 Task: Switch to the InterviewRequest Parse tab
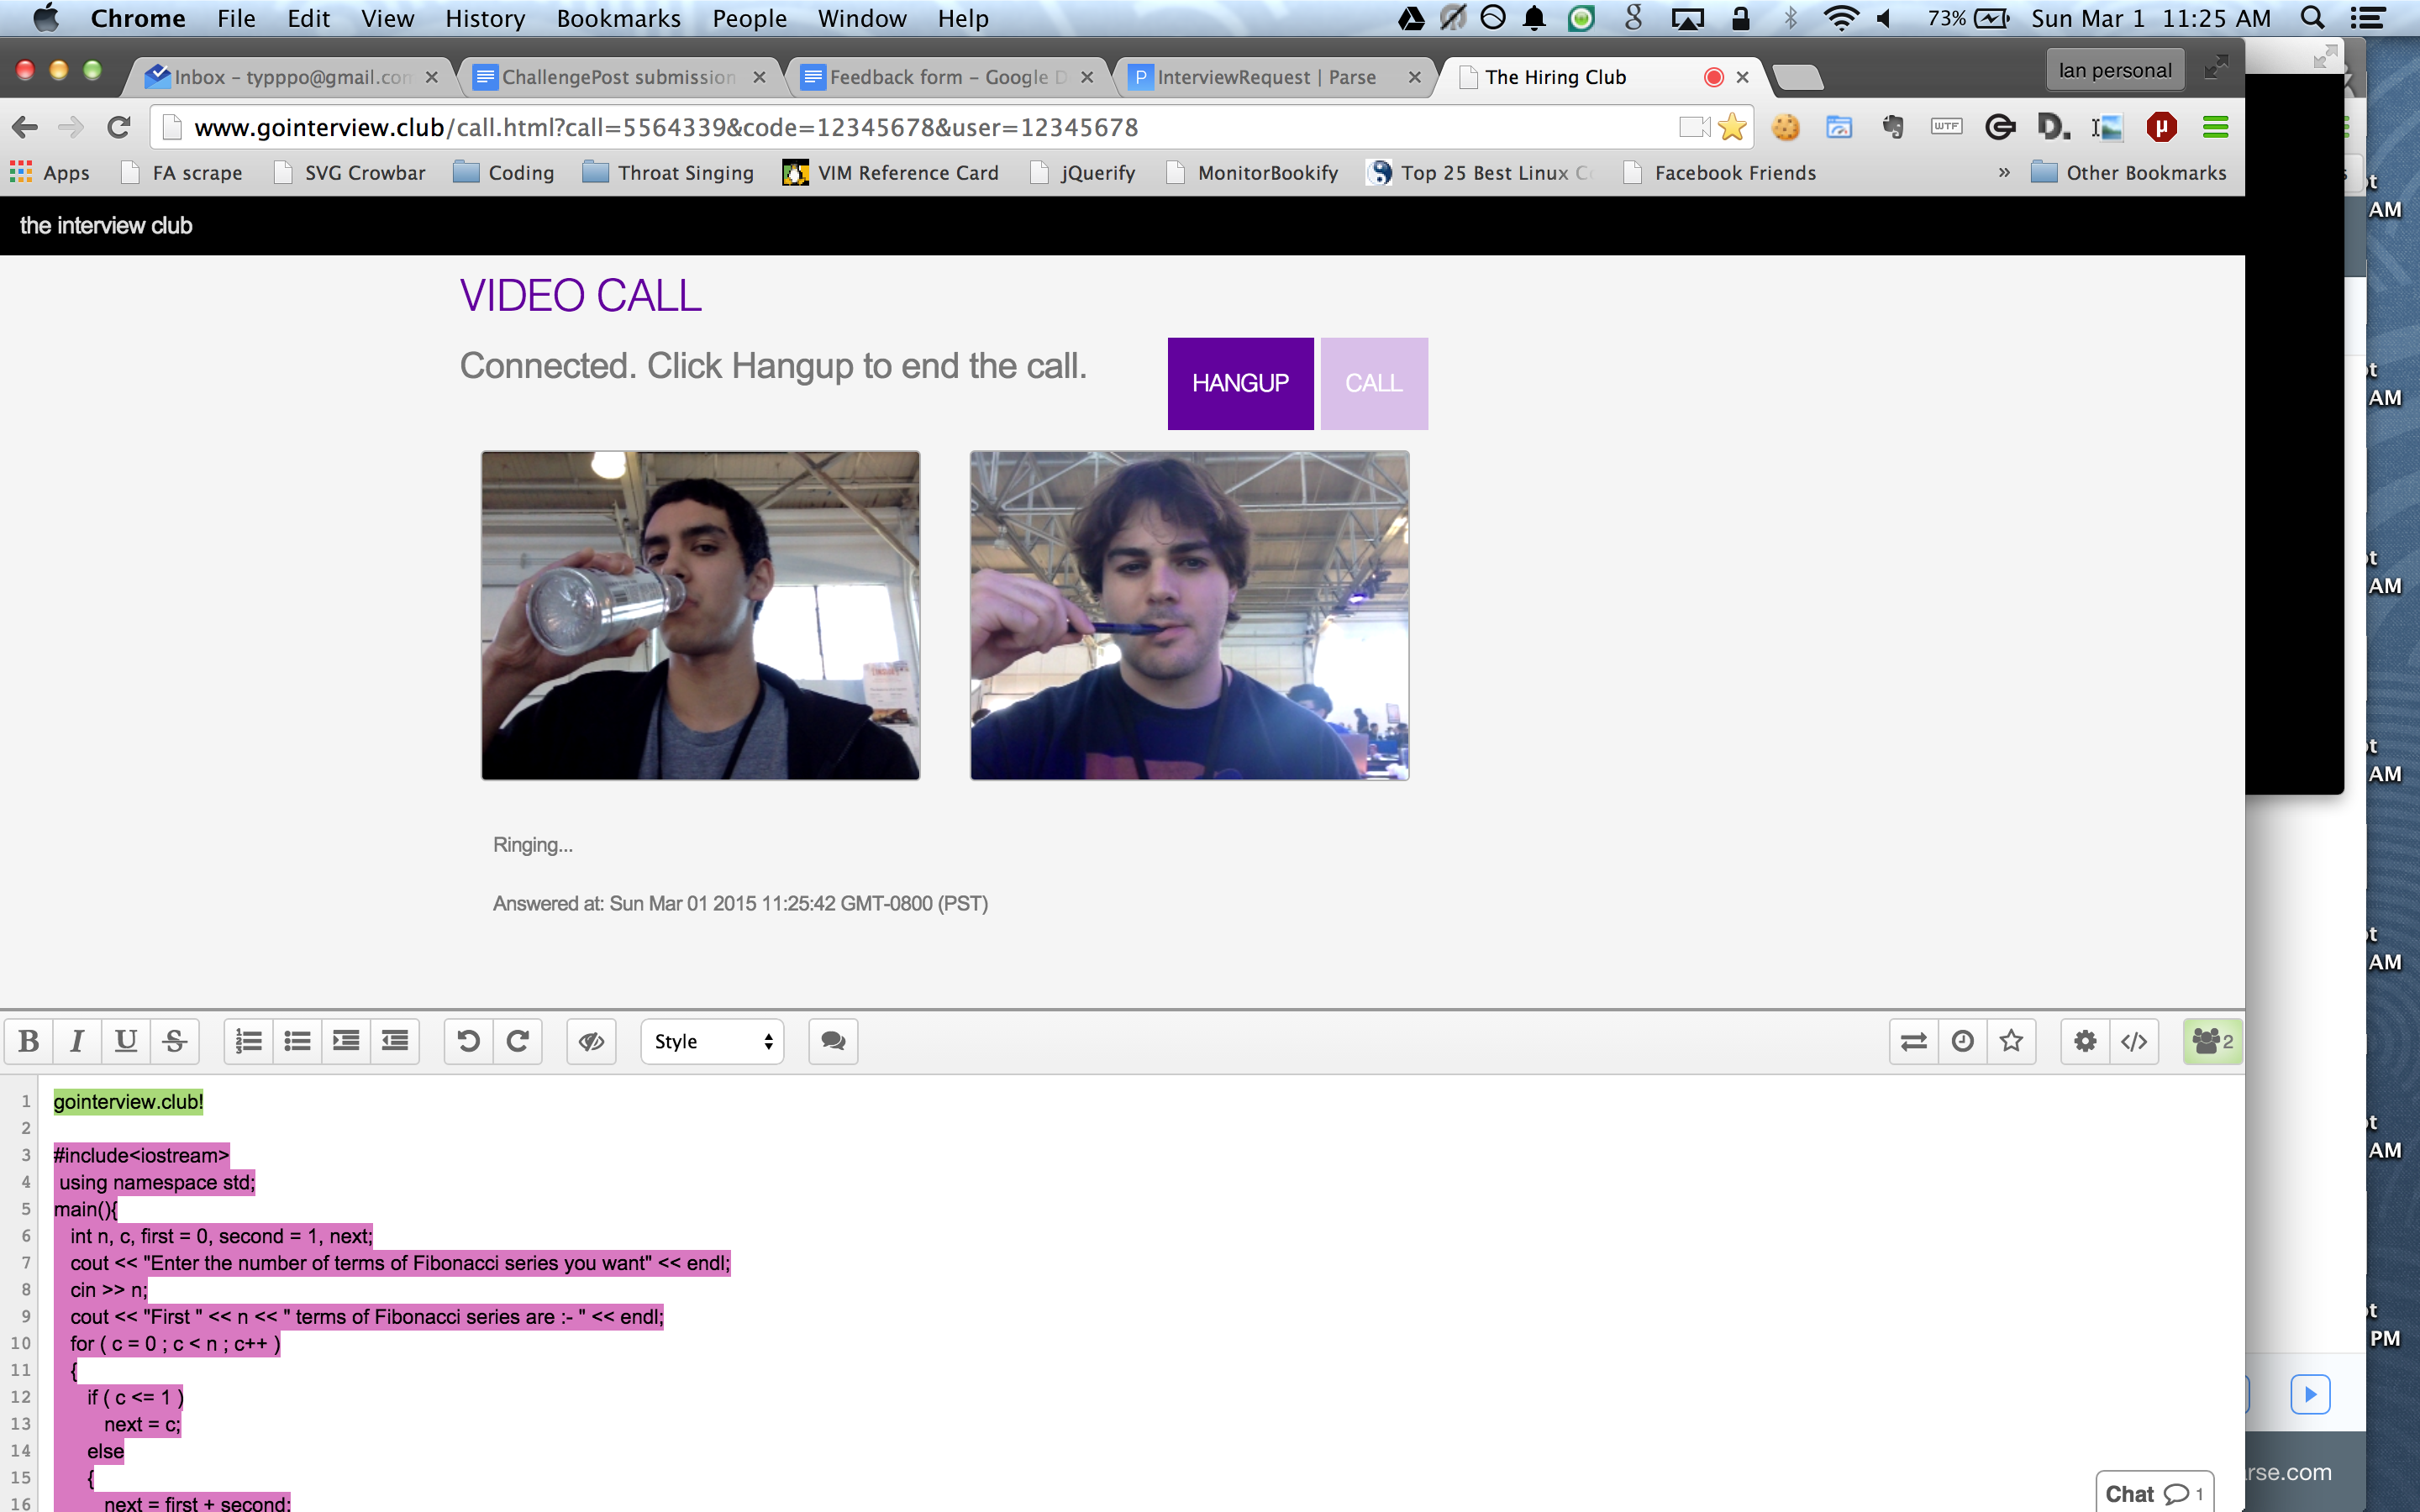(x=1264, y=77)
